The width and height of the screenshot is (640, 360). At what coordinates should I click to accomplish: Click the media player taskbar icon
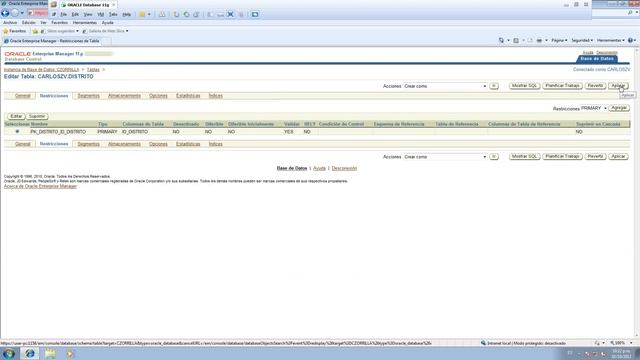(70, 353)
